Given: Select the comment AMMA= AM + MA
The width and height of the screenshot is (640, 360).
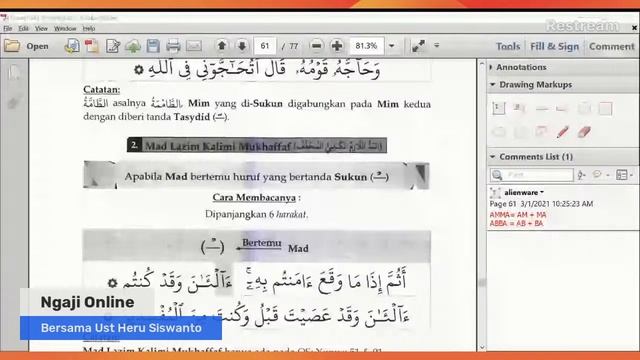Looking at the screenshot, I should (518, 215).
